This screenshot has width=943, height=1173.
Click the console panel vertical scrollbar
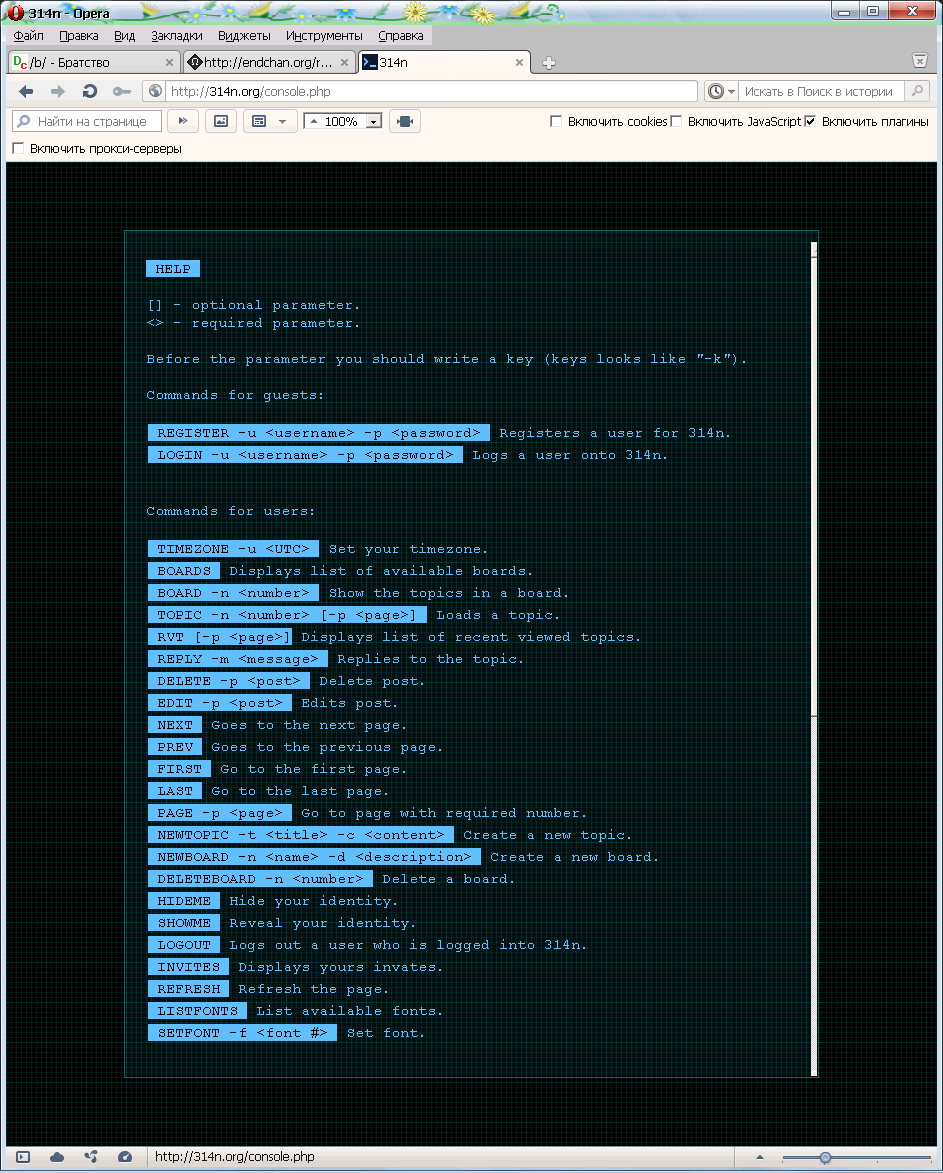click(x=814, y=658)
